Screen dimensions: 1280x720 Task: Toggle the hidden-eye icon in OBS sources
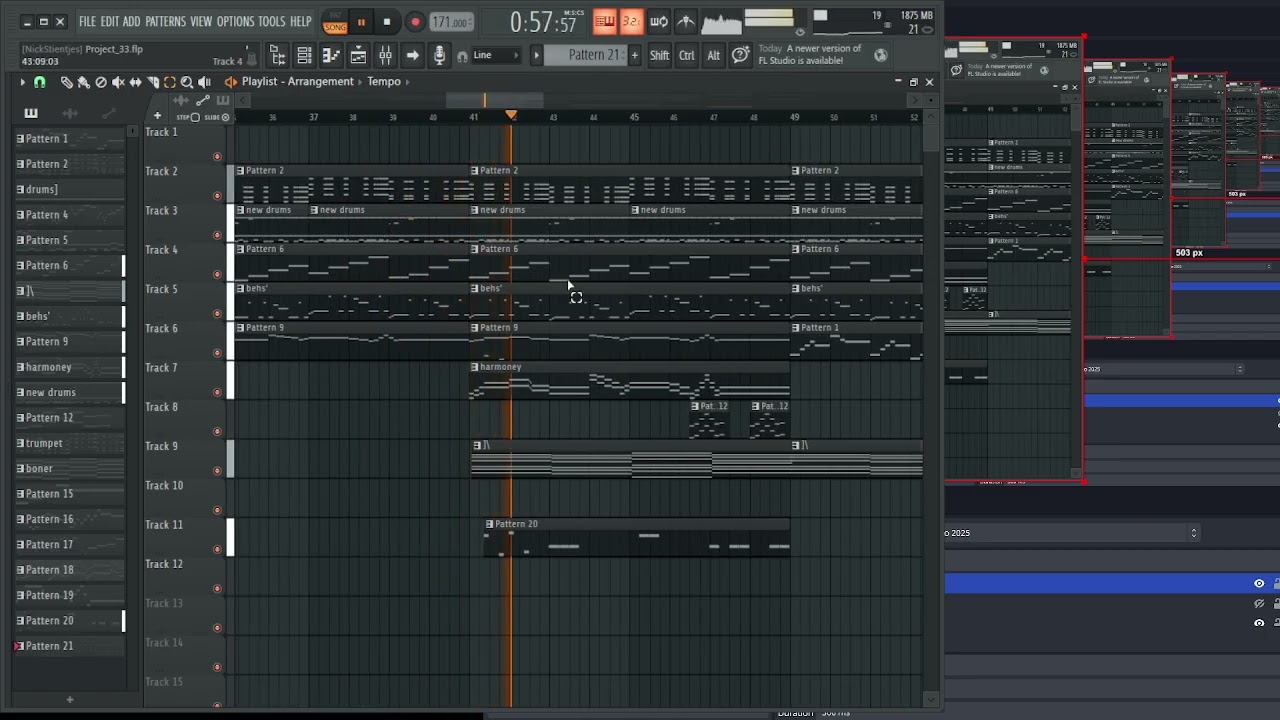[x=1259, y=604]
